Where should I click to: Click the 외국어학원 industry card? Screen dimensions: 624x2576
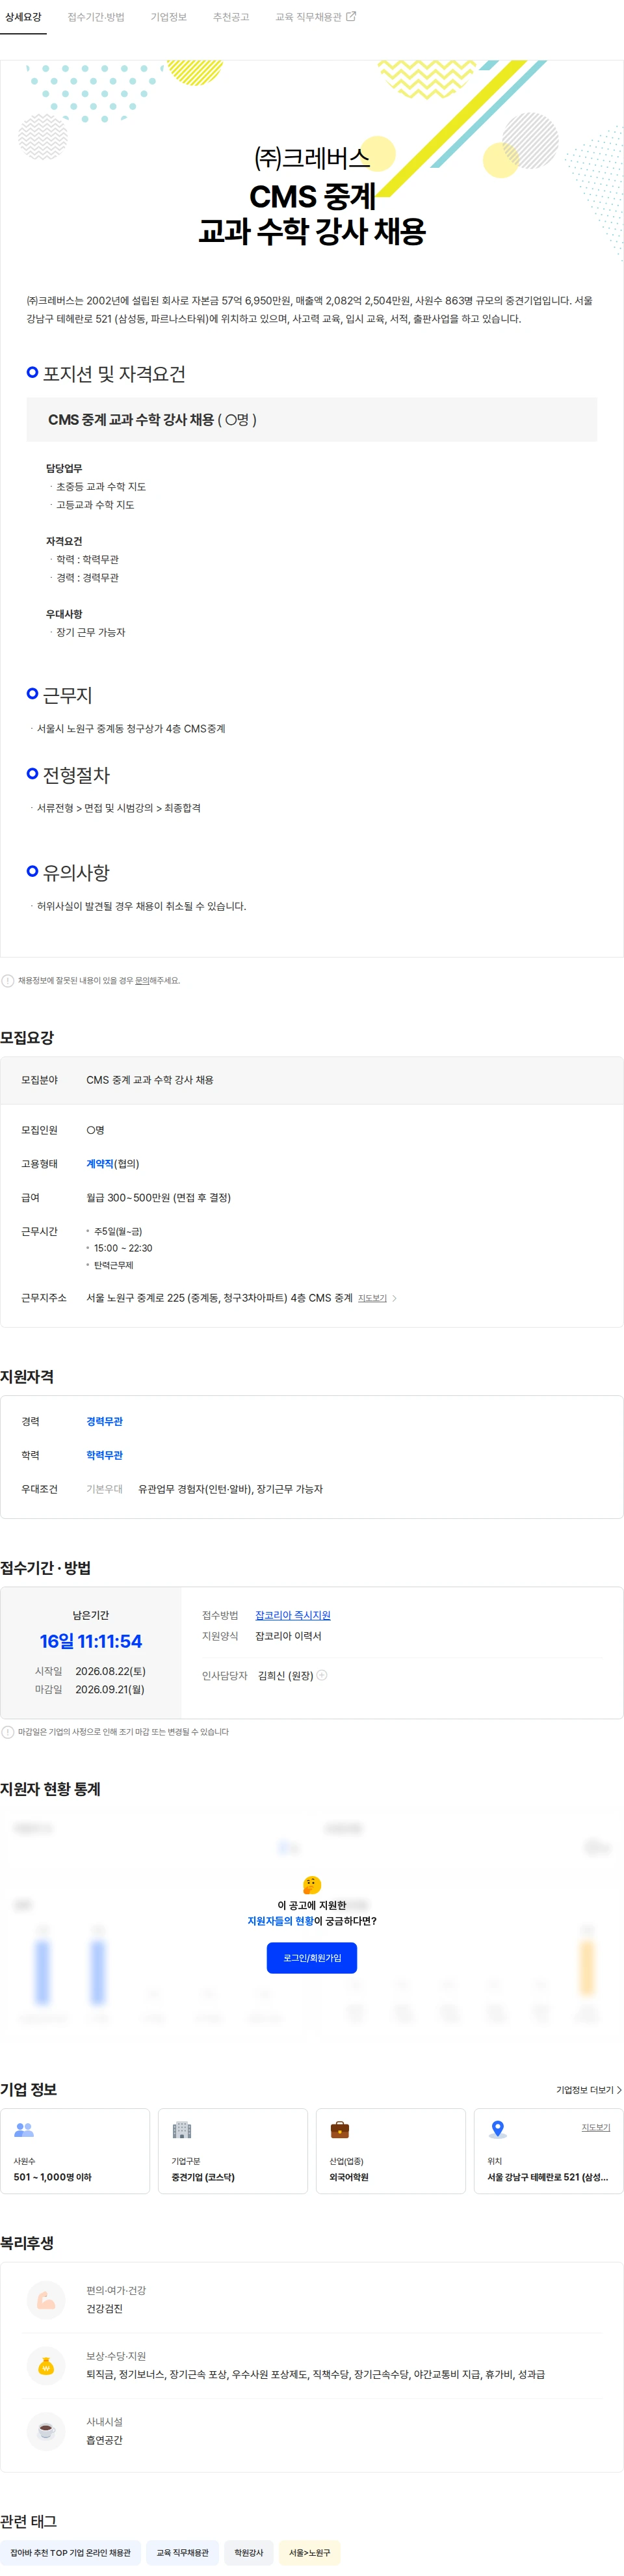coord(391,2151)
